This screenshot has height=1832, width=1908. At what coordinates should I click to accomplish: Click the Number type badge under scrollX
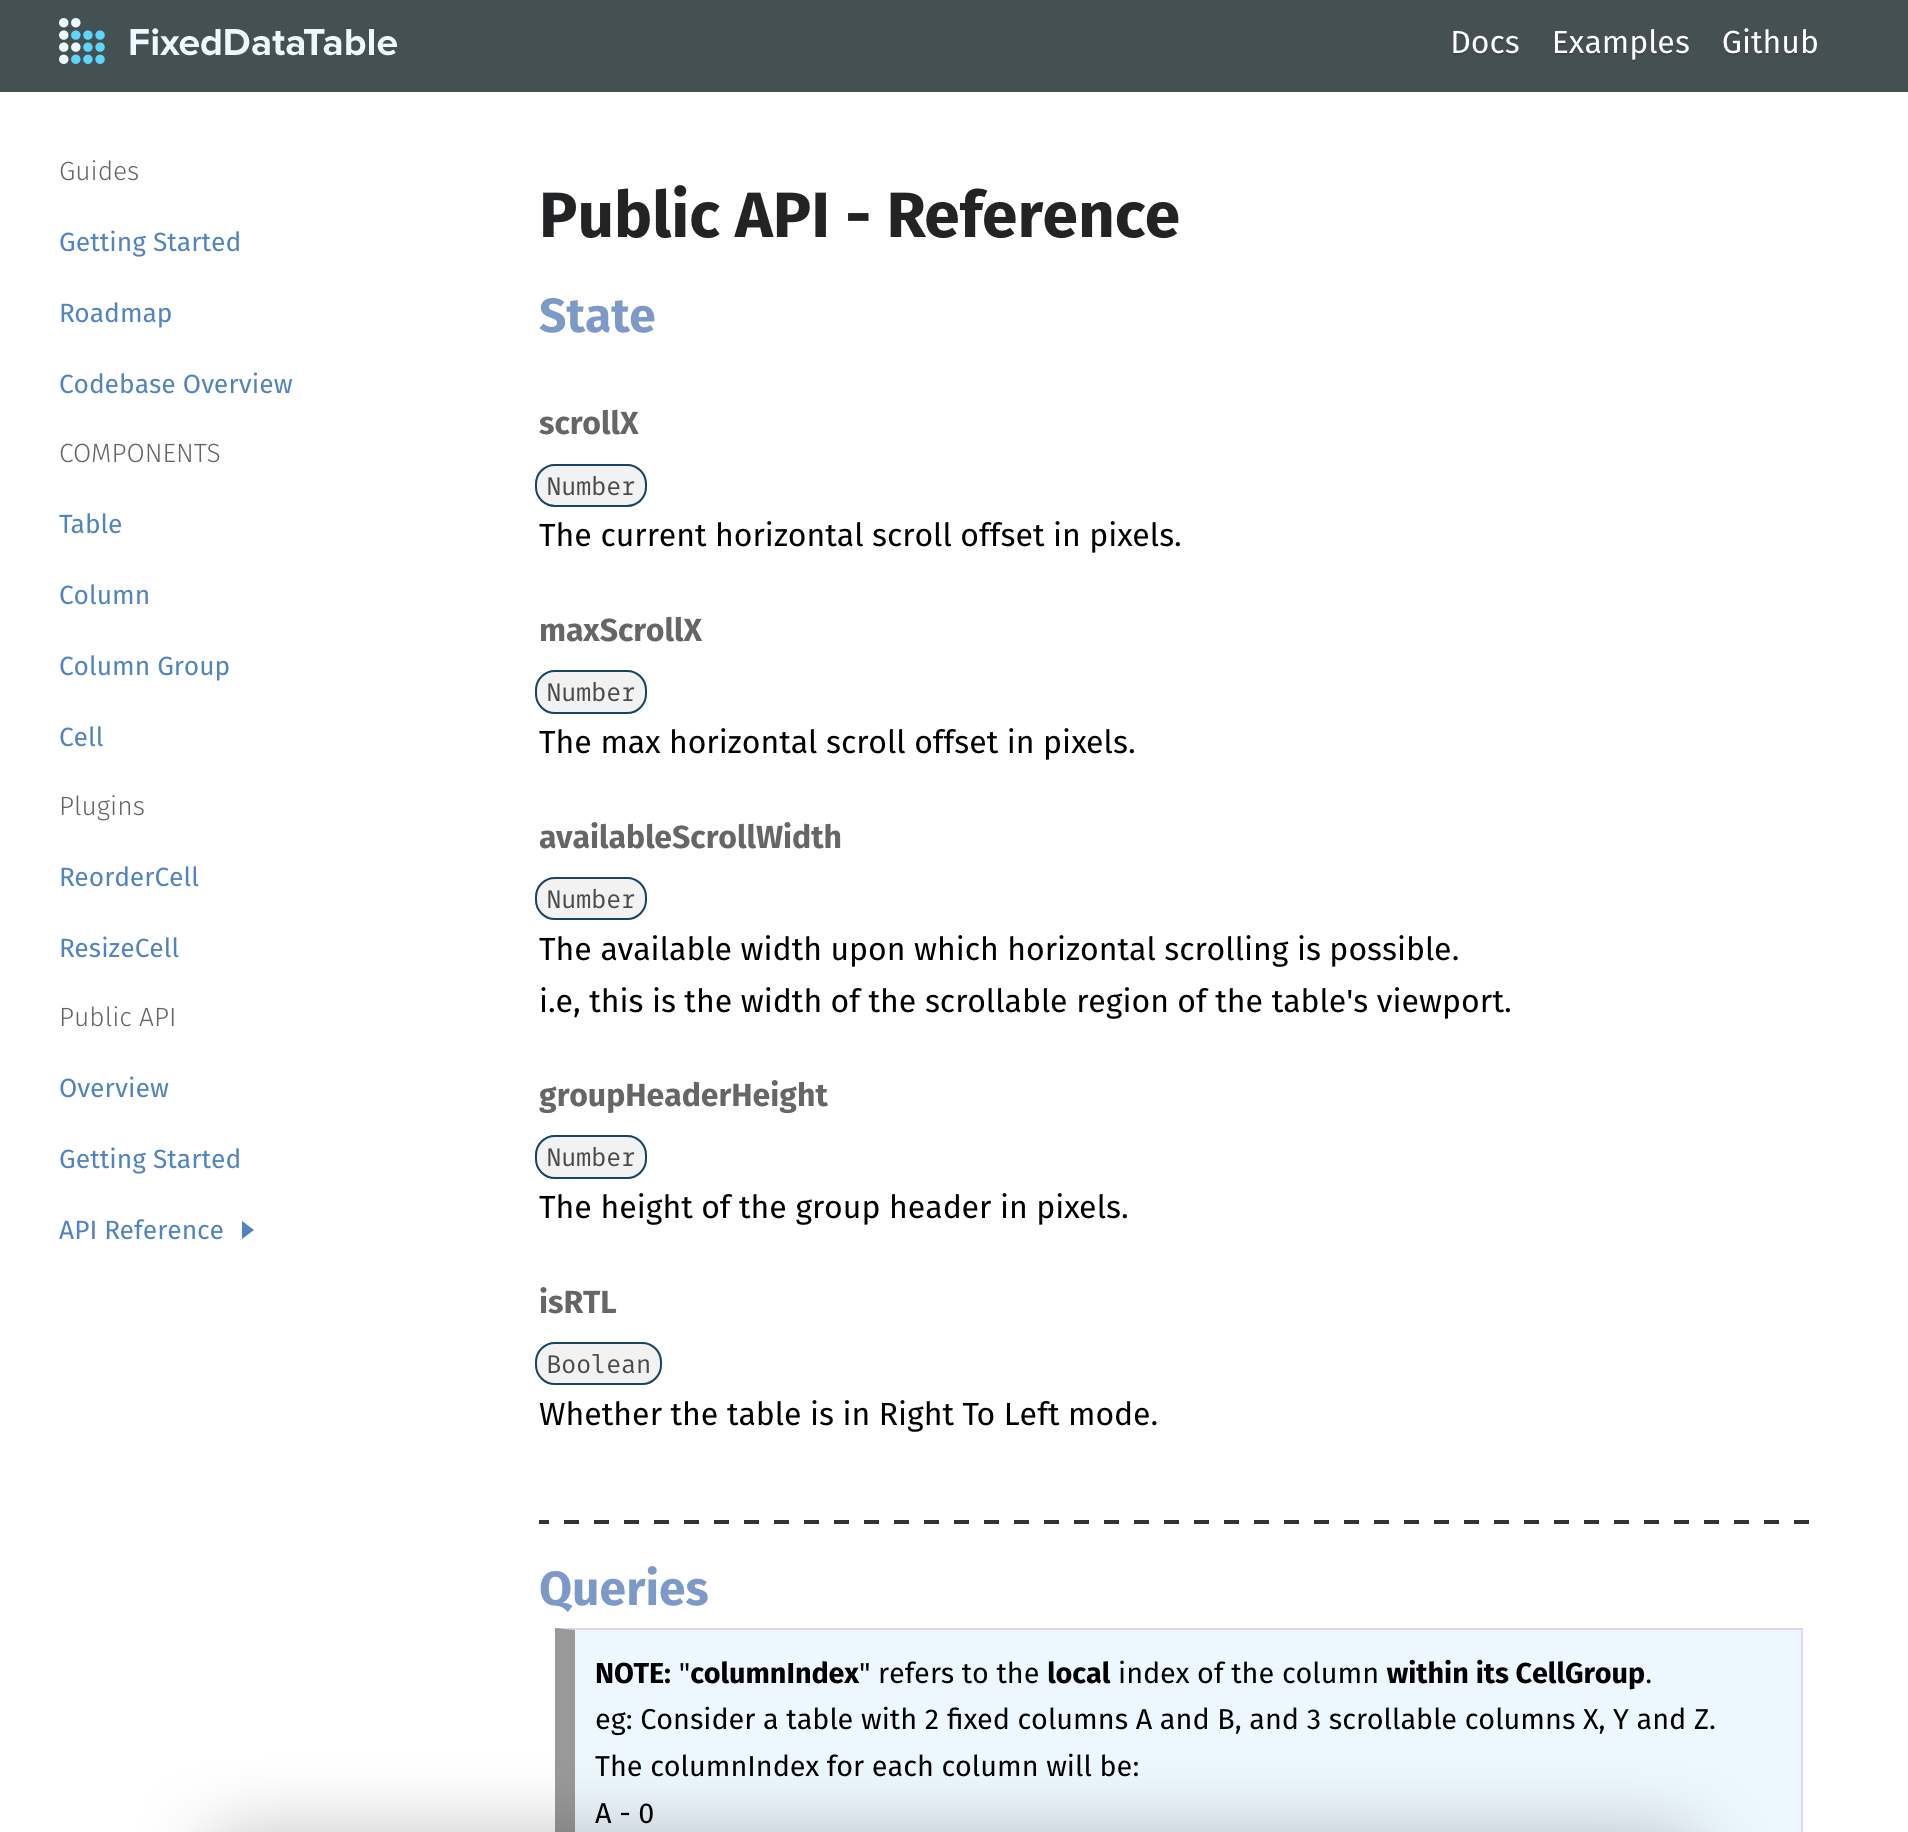click(591, 486)
